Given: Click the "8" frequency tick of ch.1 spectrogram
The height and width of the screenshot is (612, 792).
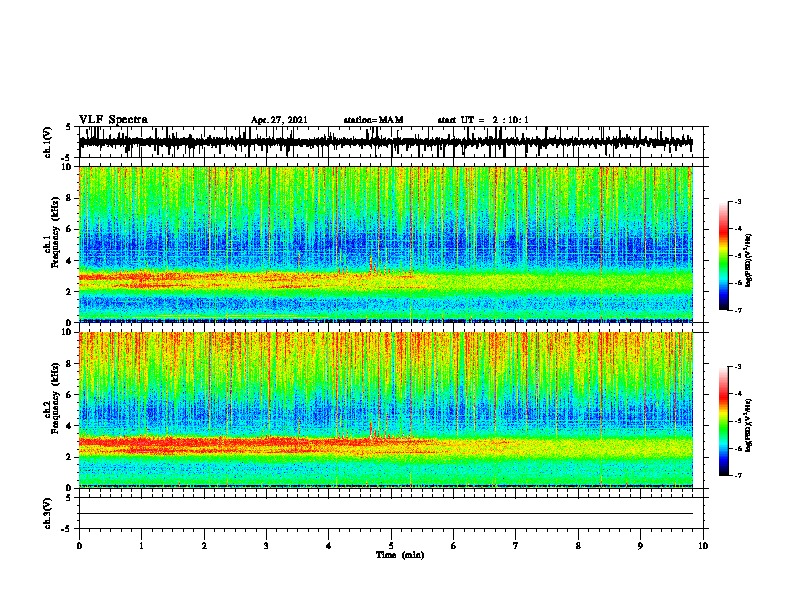Looking at the screenshot, I should [x=71, y=198].
